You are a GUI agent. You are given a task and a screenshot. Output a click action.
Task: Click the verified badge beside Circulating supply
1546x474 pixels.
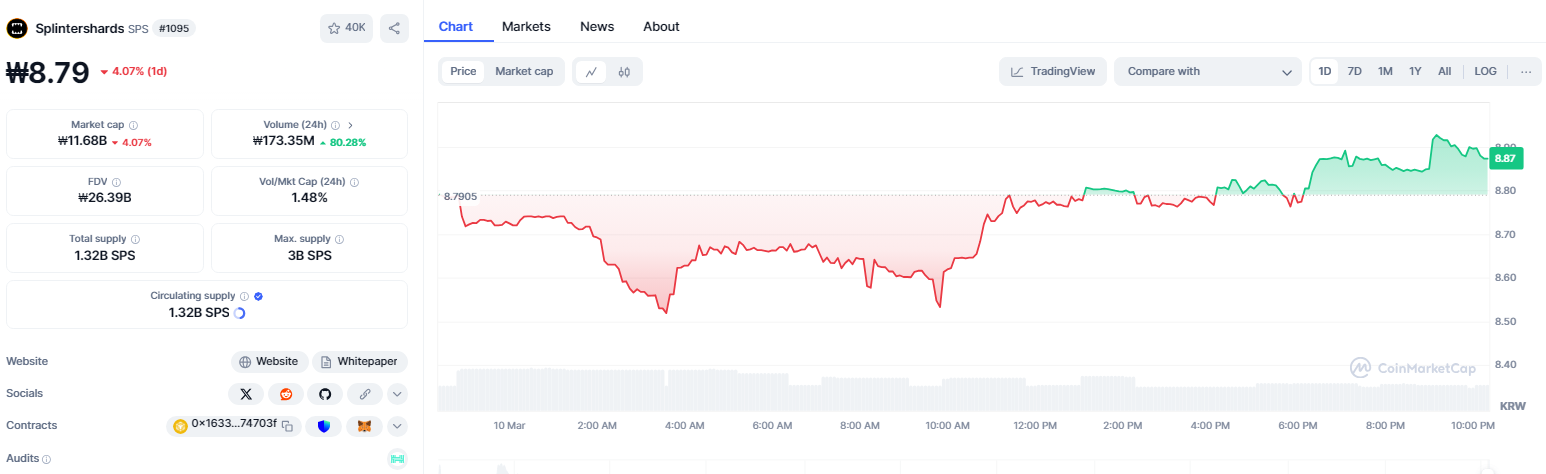259,296
